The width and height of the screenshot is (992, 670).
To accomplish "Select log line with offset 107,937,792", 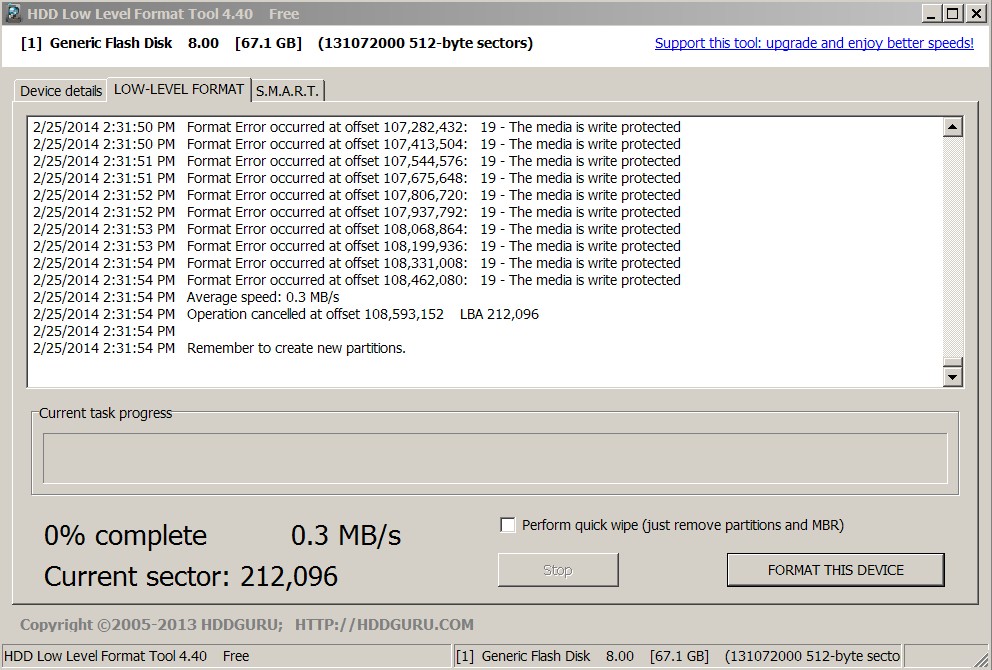I will coord(357,213).
